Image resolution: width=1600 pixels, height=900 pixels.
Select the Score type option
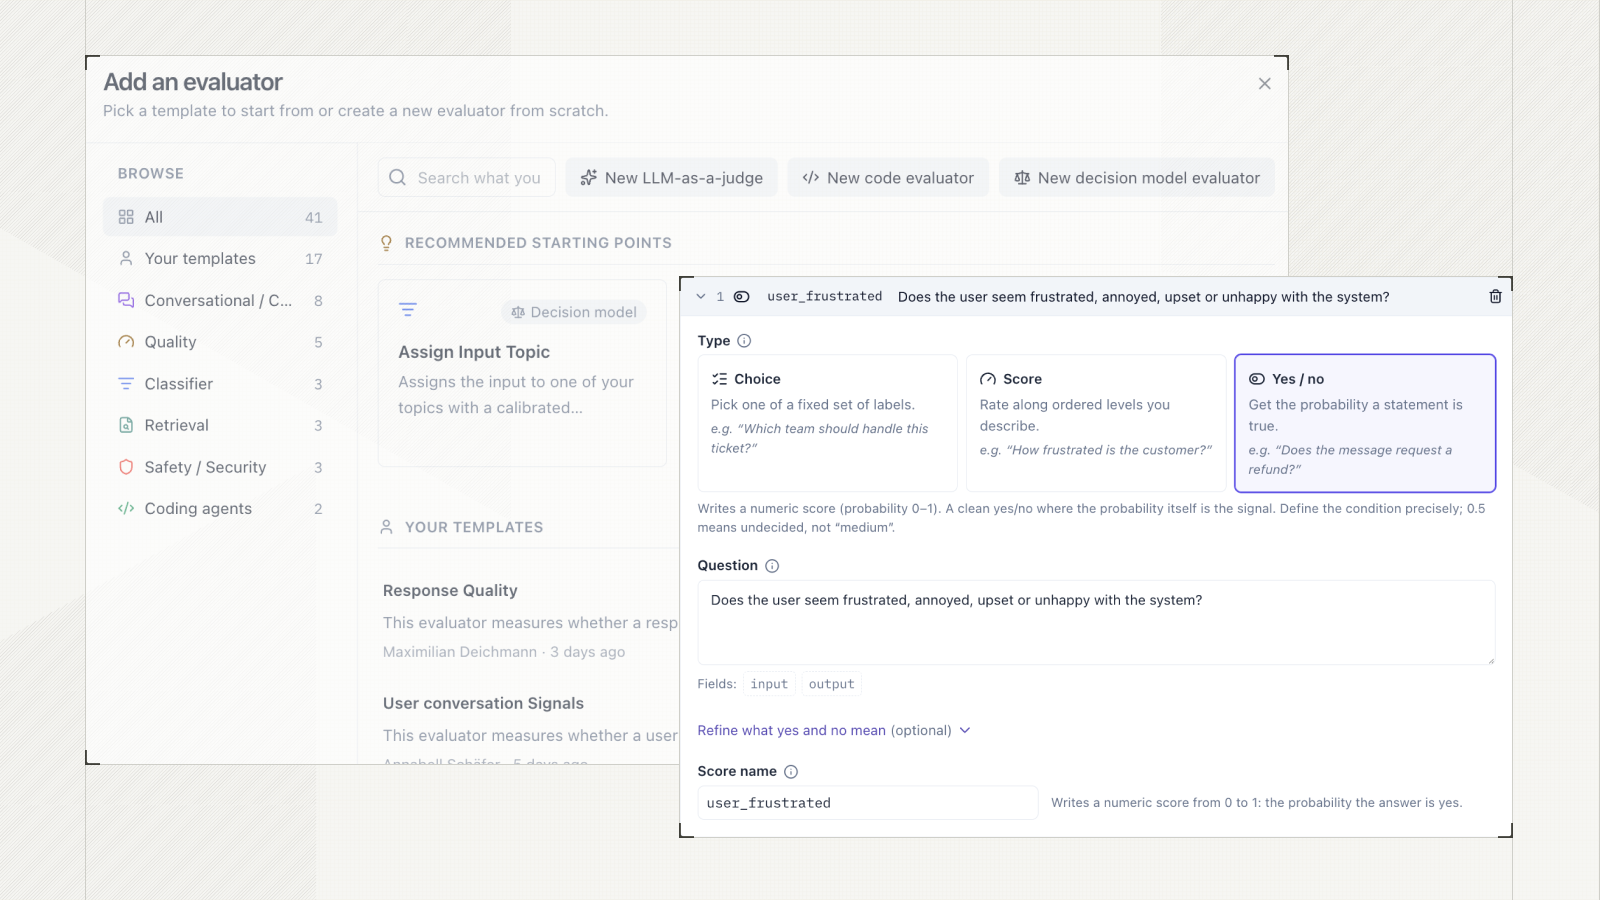point(1096,423)
